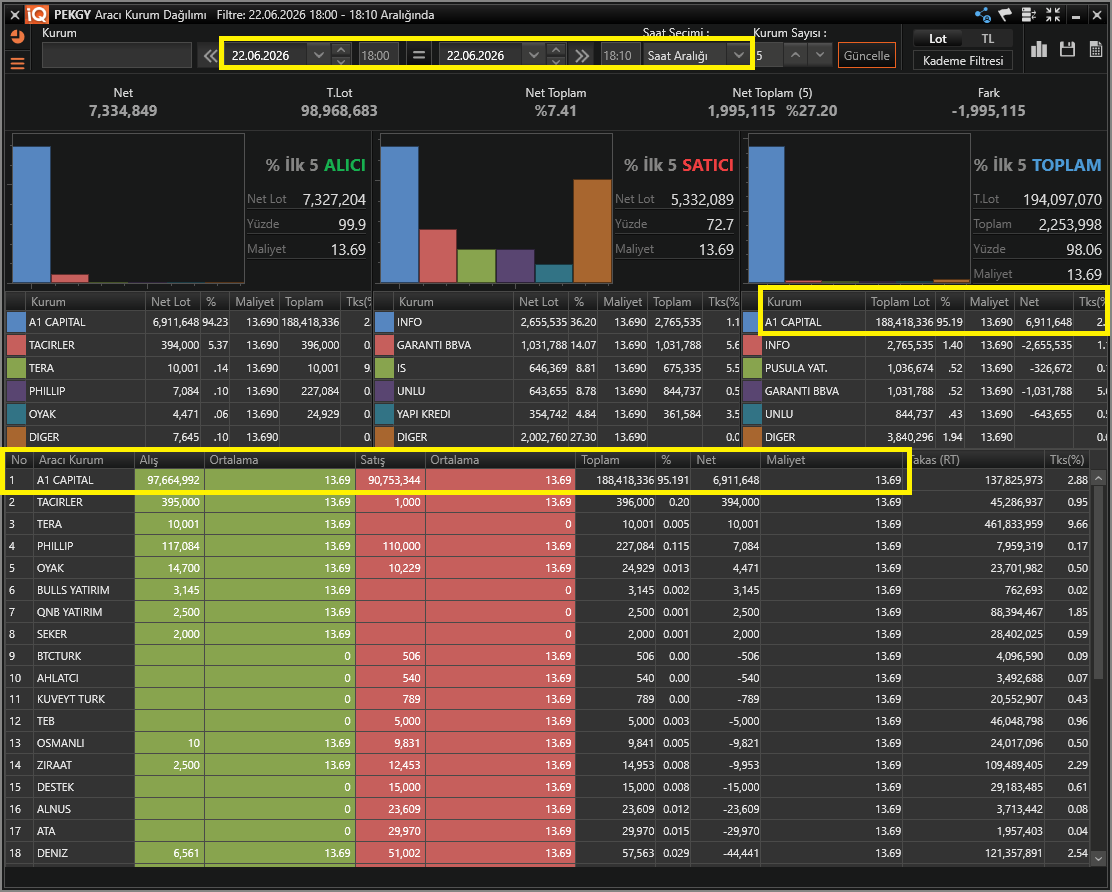Image resolution: width=1112 pixels, height=892 pixels.
Task: Click the server transfer icon in title bar
Action: 1029,15
